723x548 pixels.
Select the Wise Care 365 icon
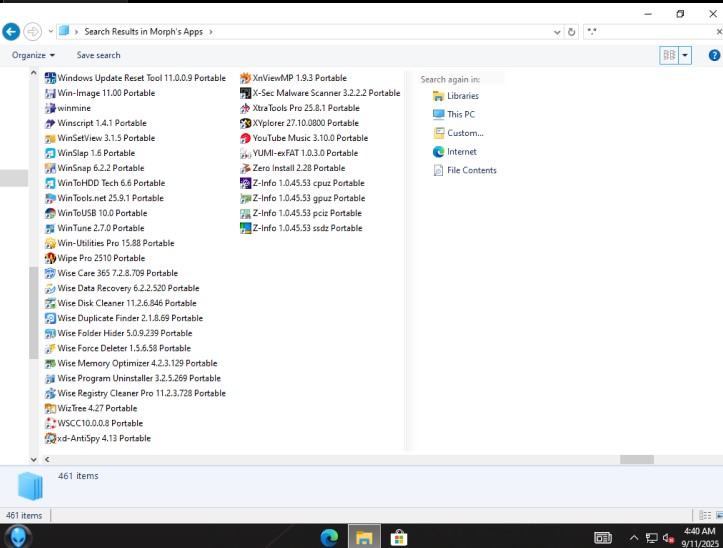click(50, 273)
